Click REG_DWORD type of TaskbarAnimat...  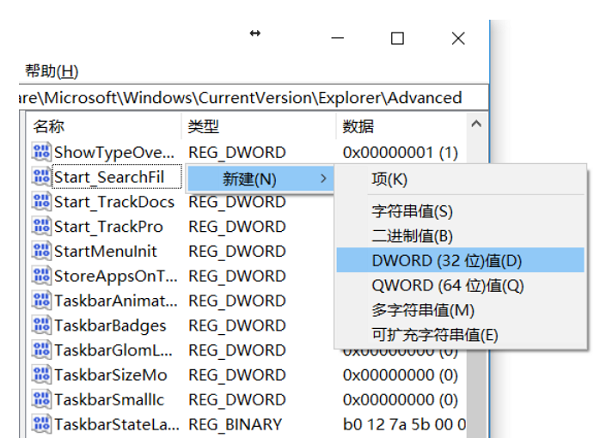click(x=237, y=301)
